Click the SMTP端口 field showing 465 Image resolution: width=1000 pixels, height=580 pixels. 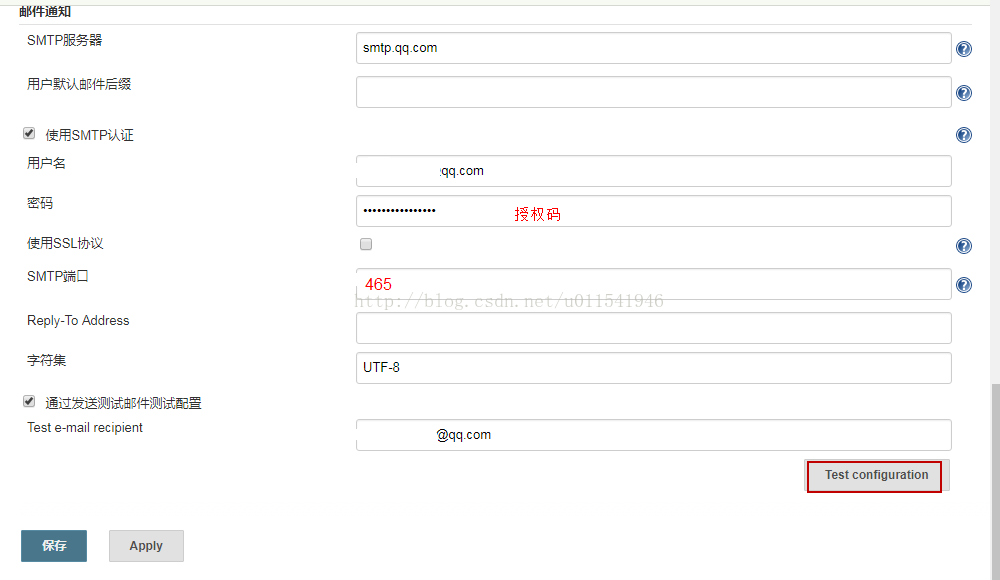click(650, 284)
